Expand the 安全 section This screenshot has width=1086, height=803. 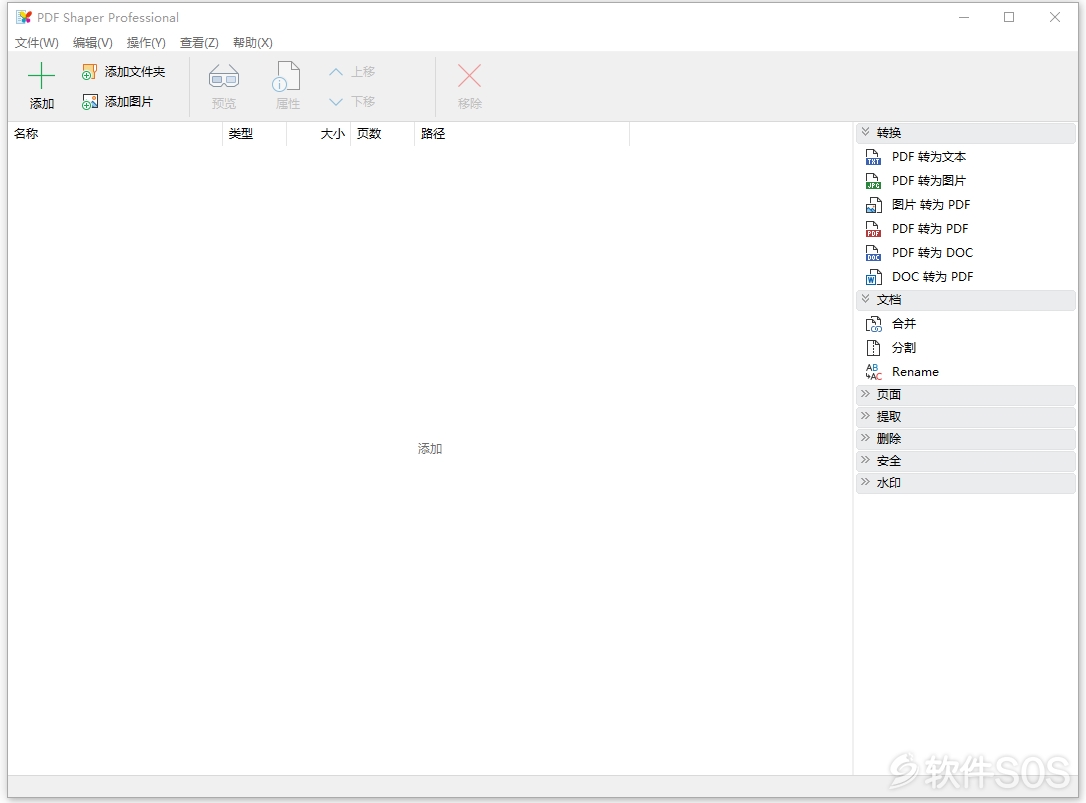click(x=965, y=461)
